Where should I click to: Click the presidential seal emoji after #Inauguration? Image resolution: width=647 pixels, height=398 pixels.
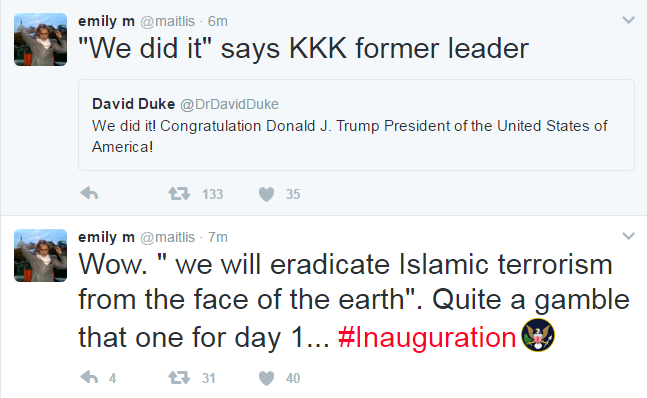click(x=538, y=335)
